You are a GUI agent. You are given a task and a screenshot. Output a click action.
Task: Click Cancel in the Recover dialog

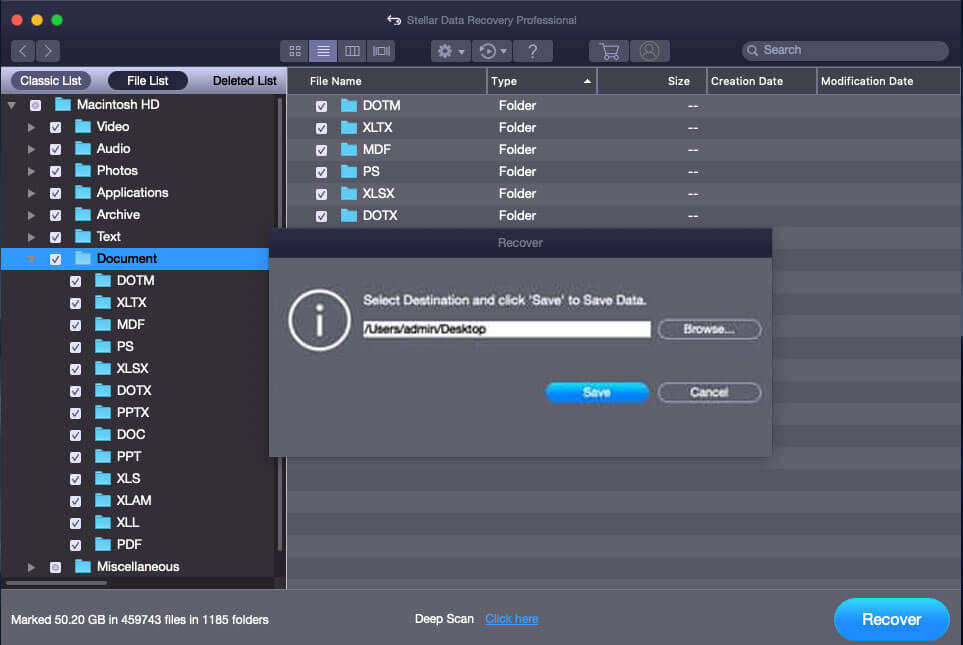709,392
